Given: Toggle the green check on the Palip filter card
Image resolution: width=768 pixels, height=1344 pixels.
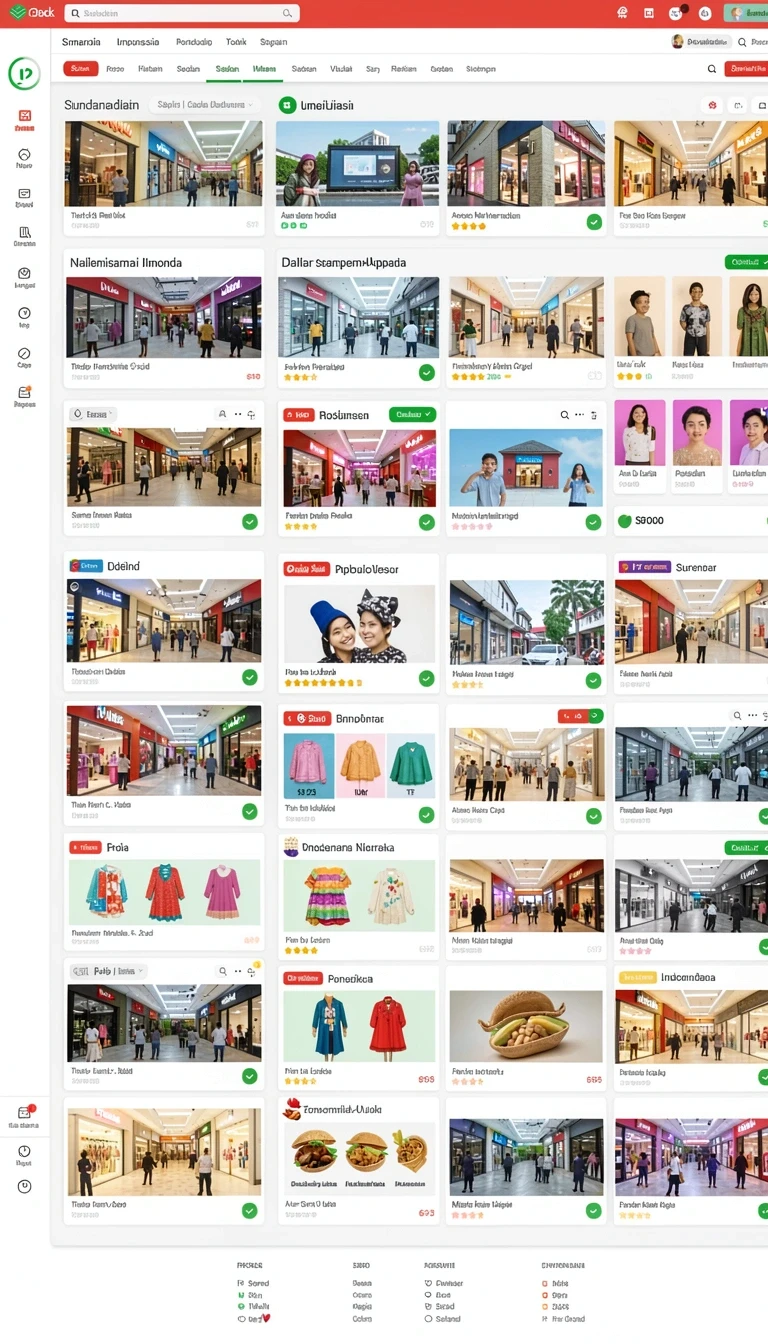Looking at the screenshot, I should (x=250, y=1076).
